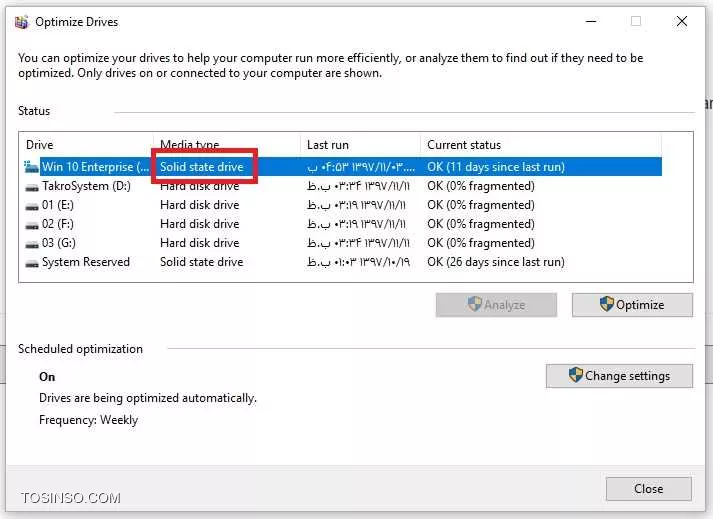Sort by the Media type column header
This screenshot has height=519, width=713.
click(227, 145)
